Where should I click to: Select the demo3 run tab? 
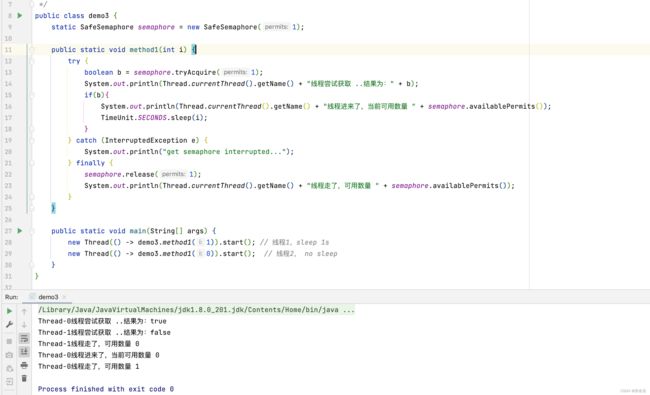(x=48, y=297)
